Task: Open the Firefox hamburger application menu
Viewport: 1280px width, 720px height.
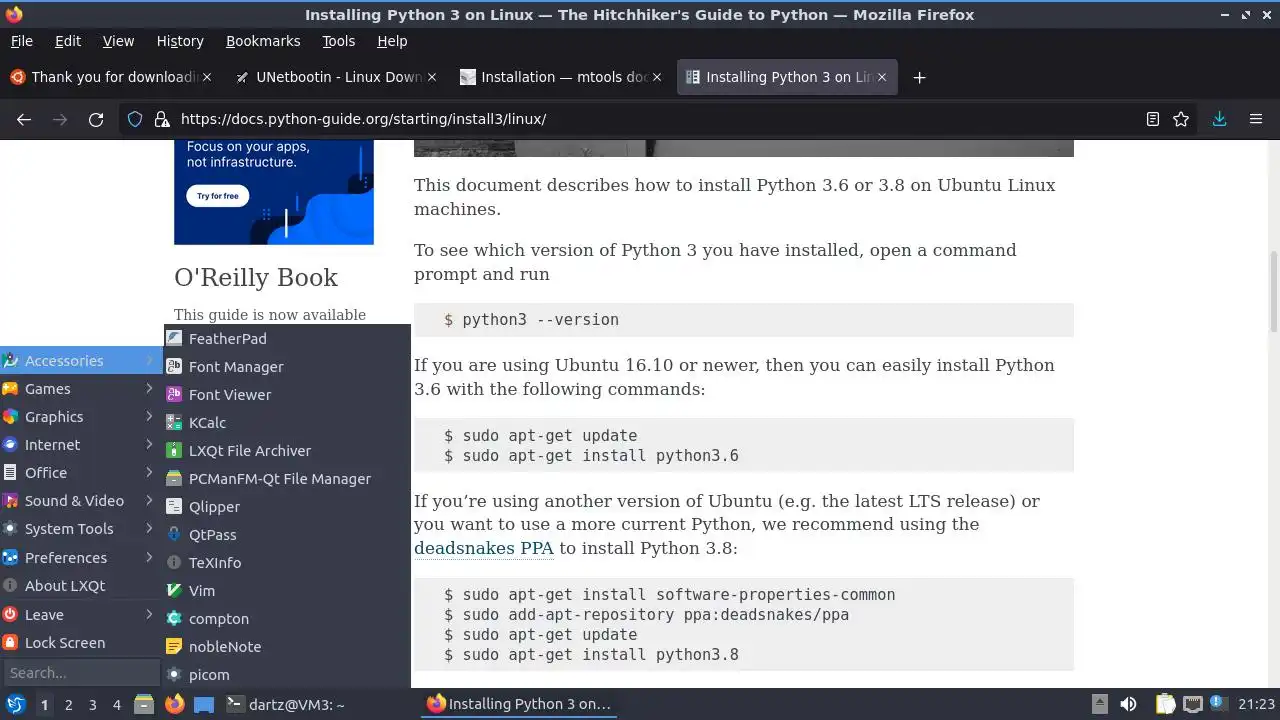Action: coord(1256,119)
